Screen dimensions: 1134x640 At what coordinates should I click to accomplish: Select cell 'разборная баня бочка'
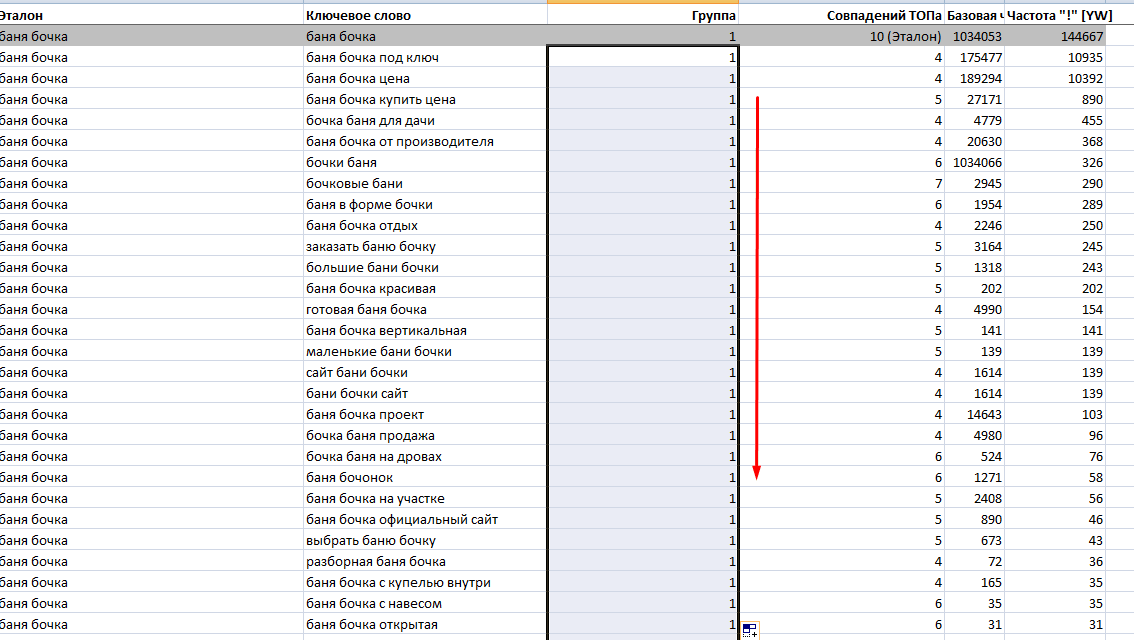[x=425, y=561]
